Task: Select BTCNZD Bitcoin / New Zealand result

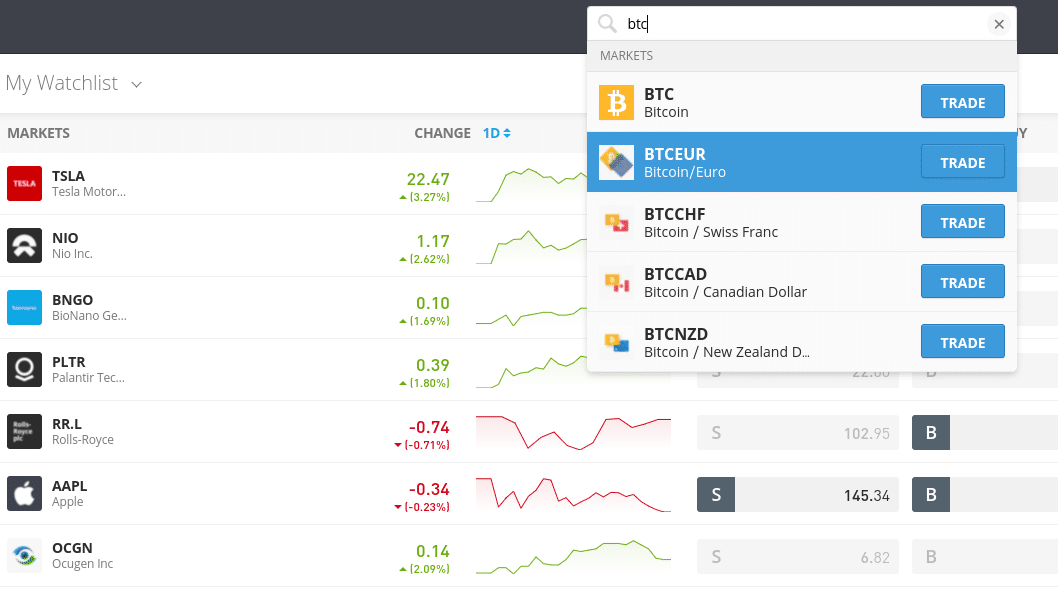Action: click(802, 342)
